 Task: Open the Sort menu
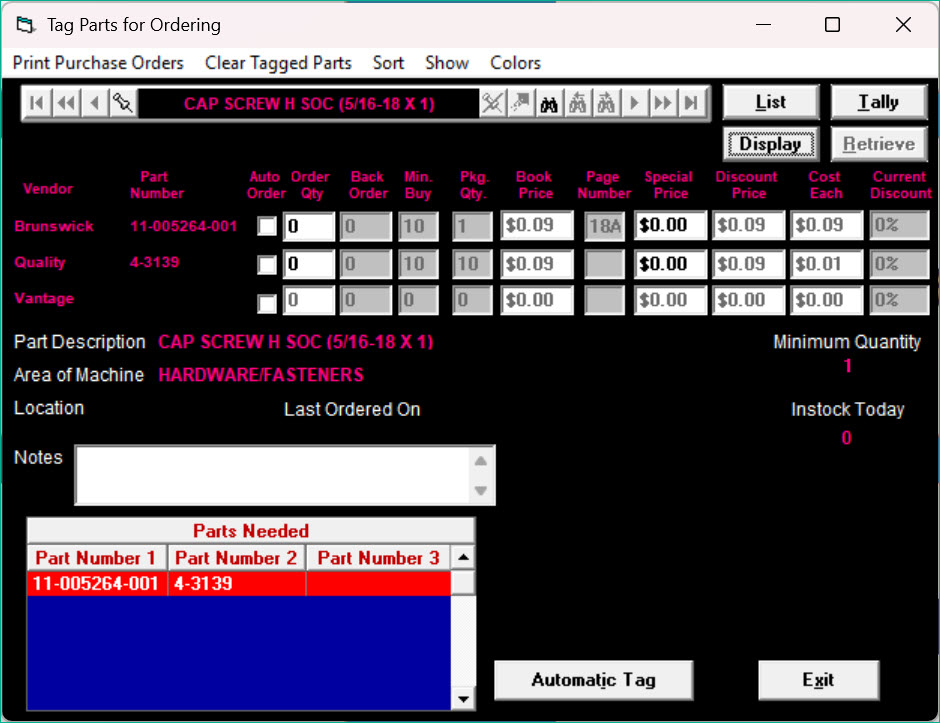click(388, 63)
